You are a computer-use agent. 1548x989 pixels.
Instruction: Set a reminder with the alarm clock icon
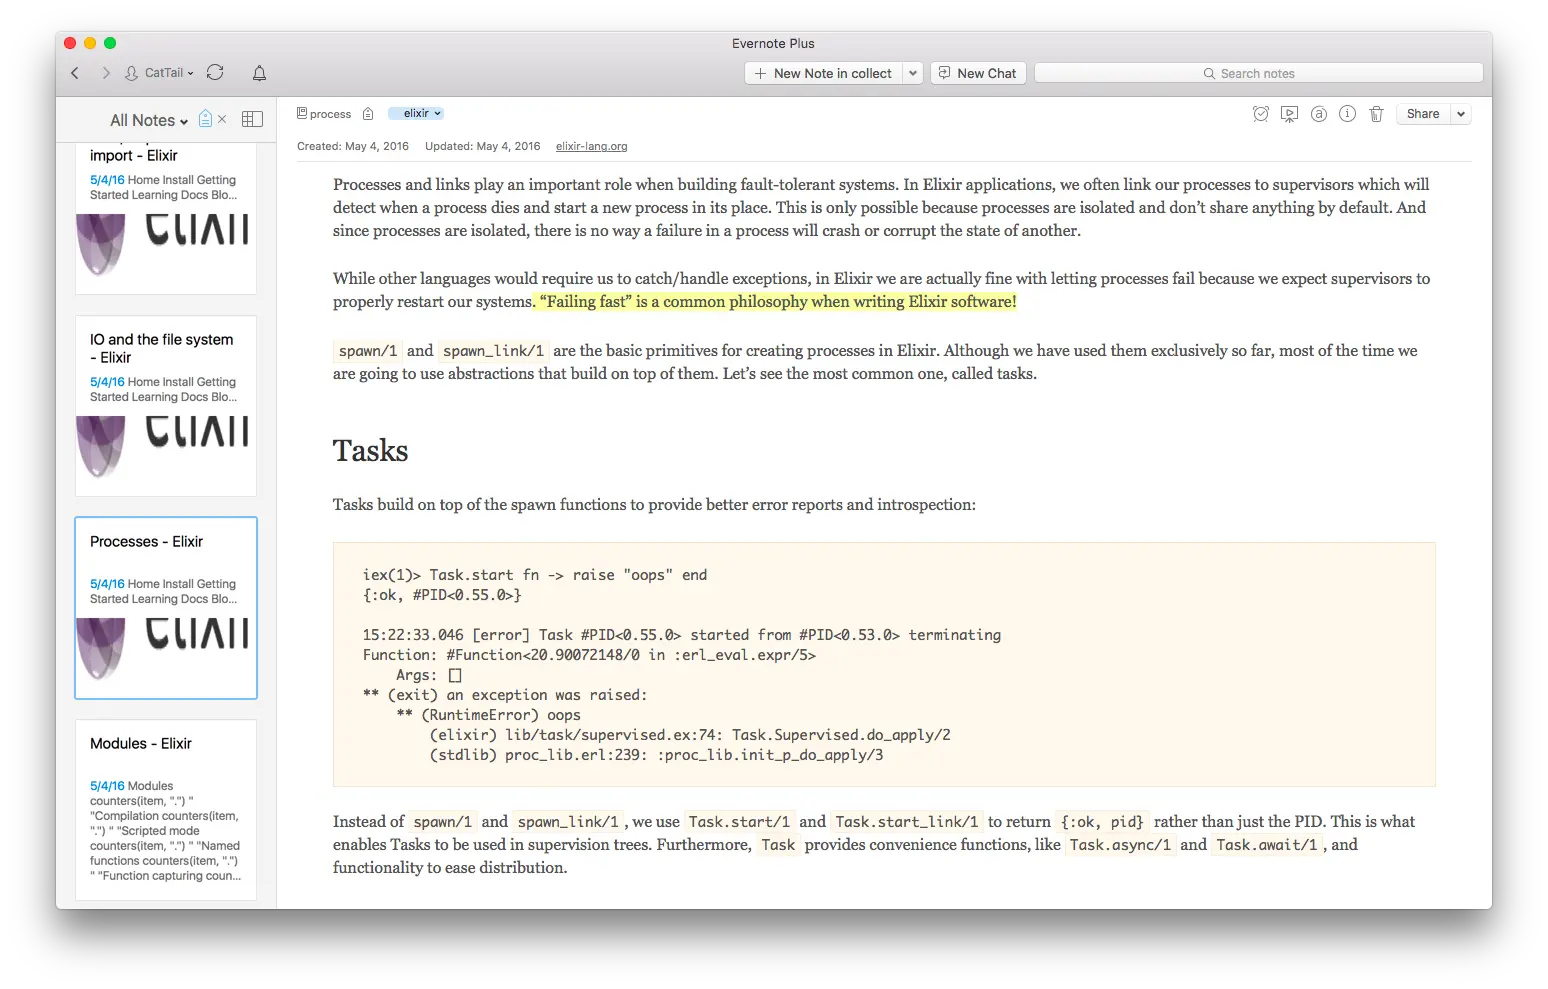[x=1261, y=114]
